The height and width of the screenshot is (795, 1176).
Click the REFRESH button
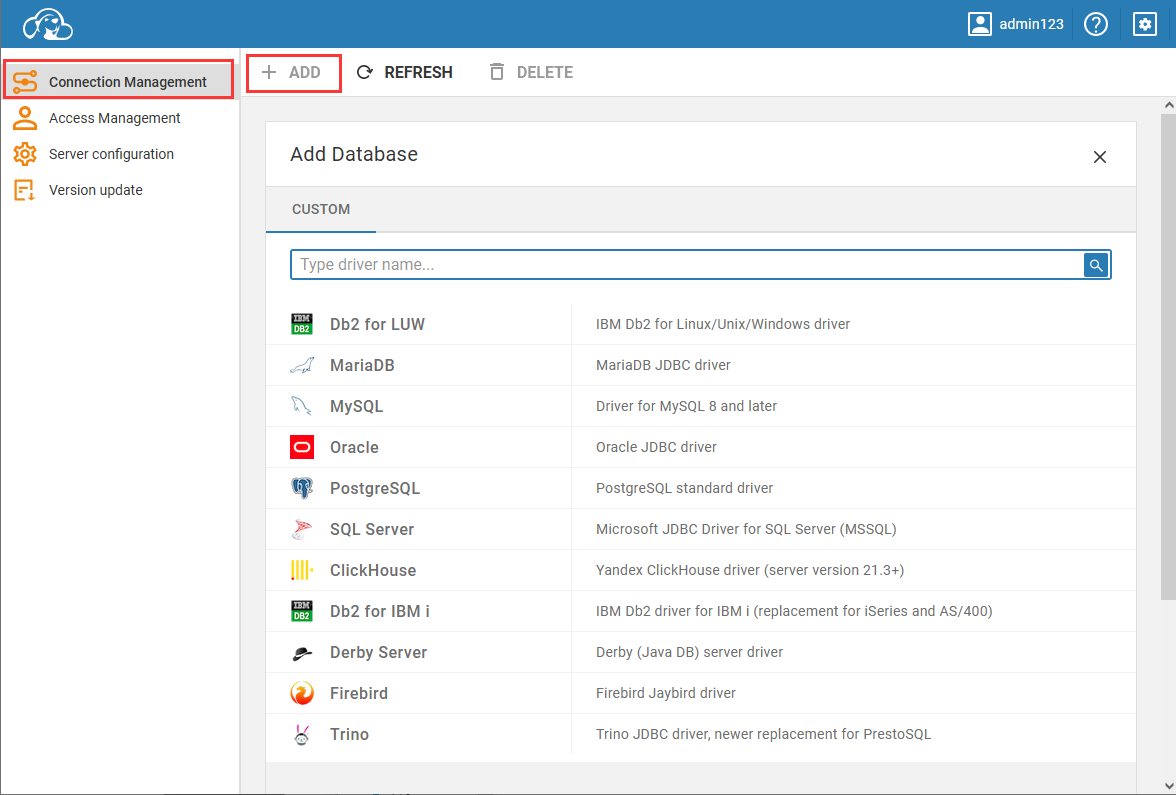(x=404, y=71)
